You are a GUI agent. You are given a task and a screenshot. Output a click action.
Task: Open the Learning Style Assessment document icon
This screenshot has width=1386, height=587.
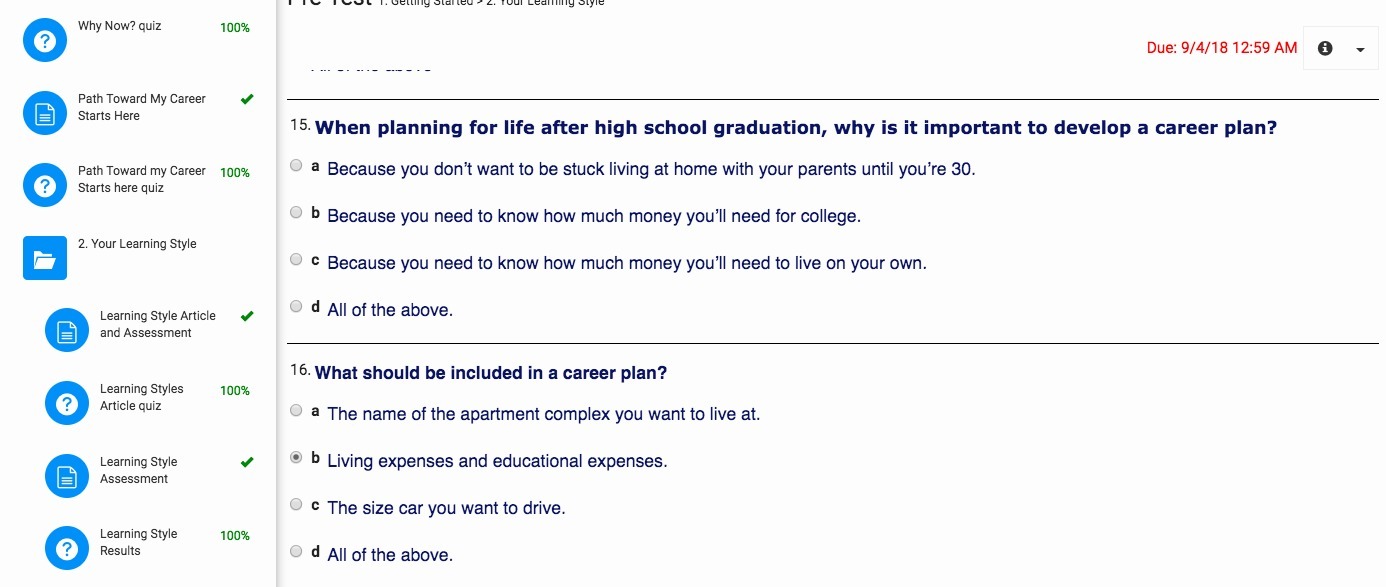pos(67,476)
